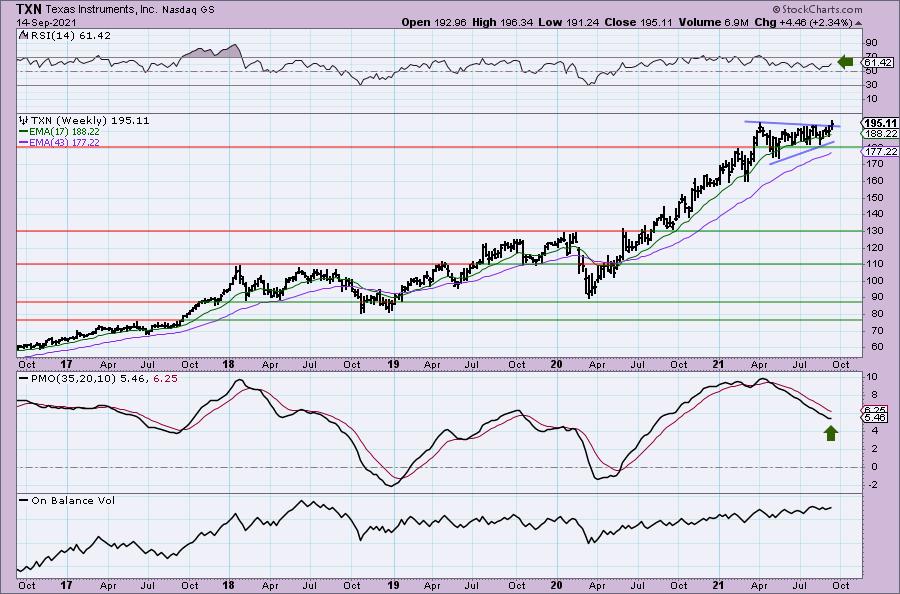Click the Open 192.96 value
This screenshot has height=594, width=900.
(x=434, y=22)
